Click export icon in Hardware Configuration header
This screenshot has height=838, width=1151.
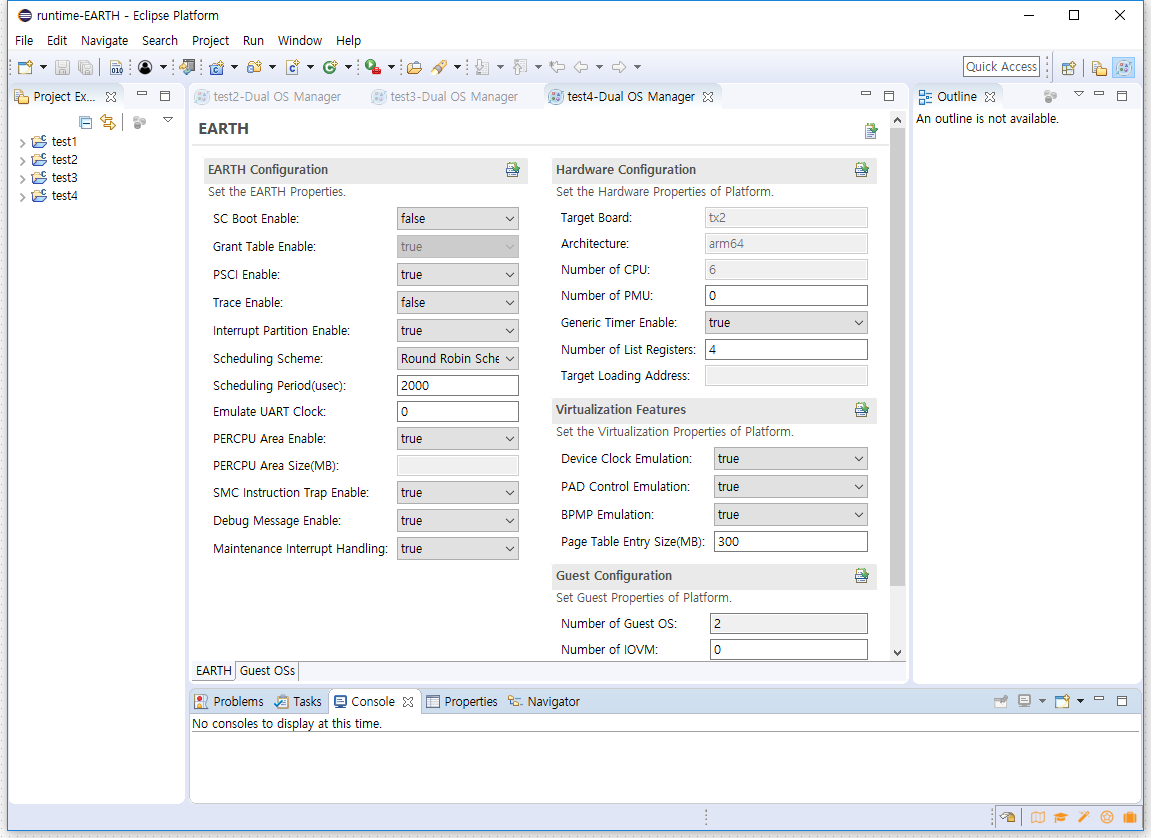click(861, 170)
